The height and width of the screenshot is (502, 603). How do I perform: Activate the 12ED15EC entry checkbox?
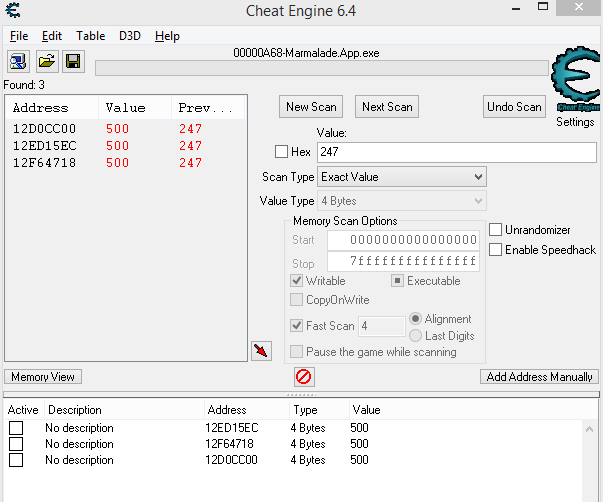16,428
